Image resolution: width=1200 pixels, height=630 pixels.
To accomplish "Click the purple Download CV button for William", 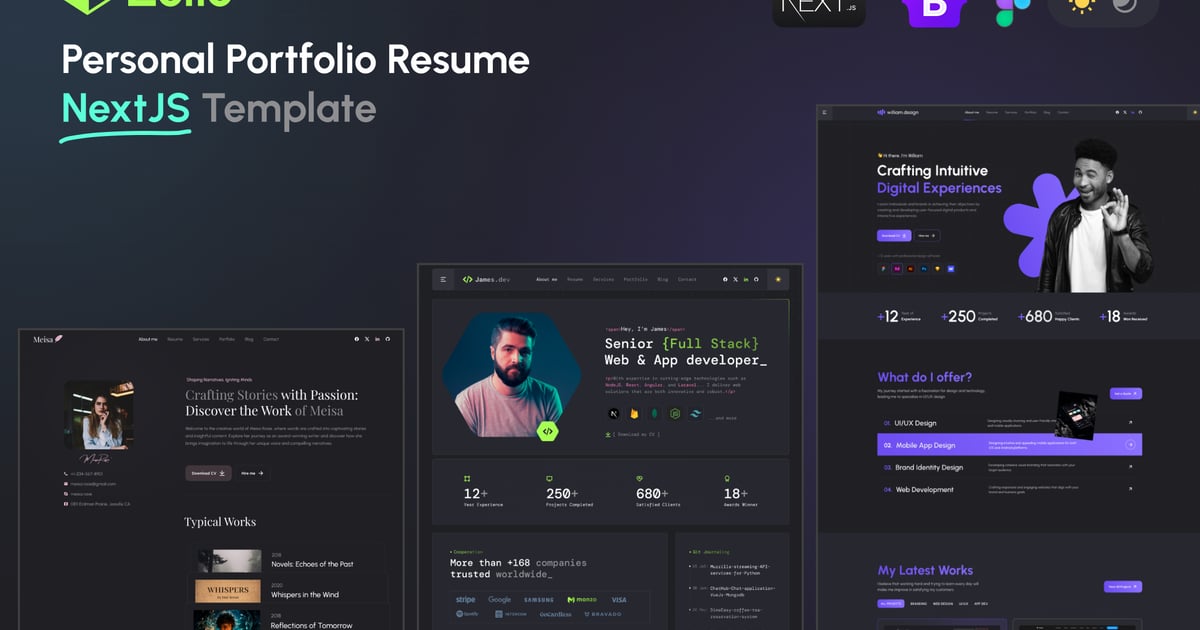I will 893,236.
